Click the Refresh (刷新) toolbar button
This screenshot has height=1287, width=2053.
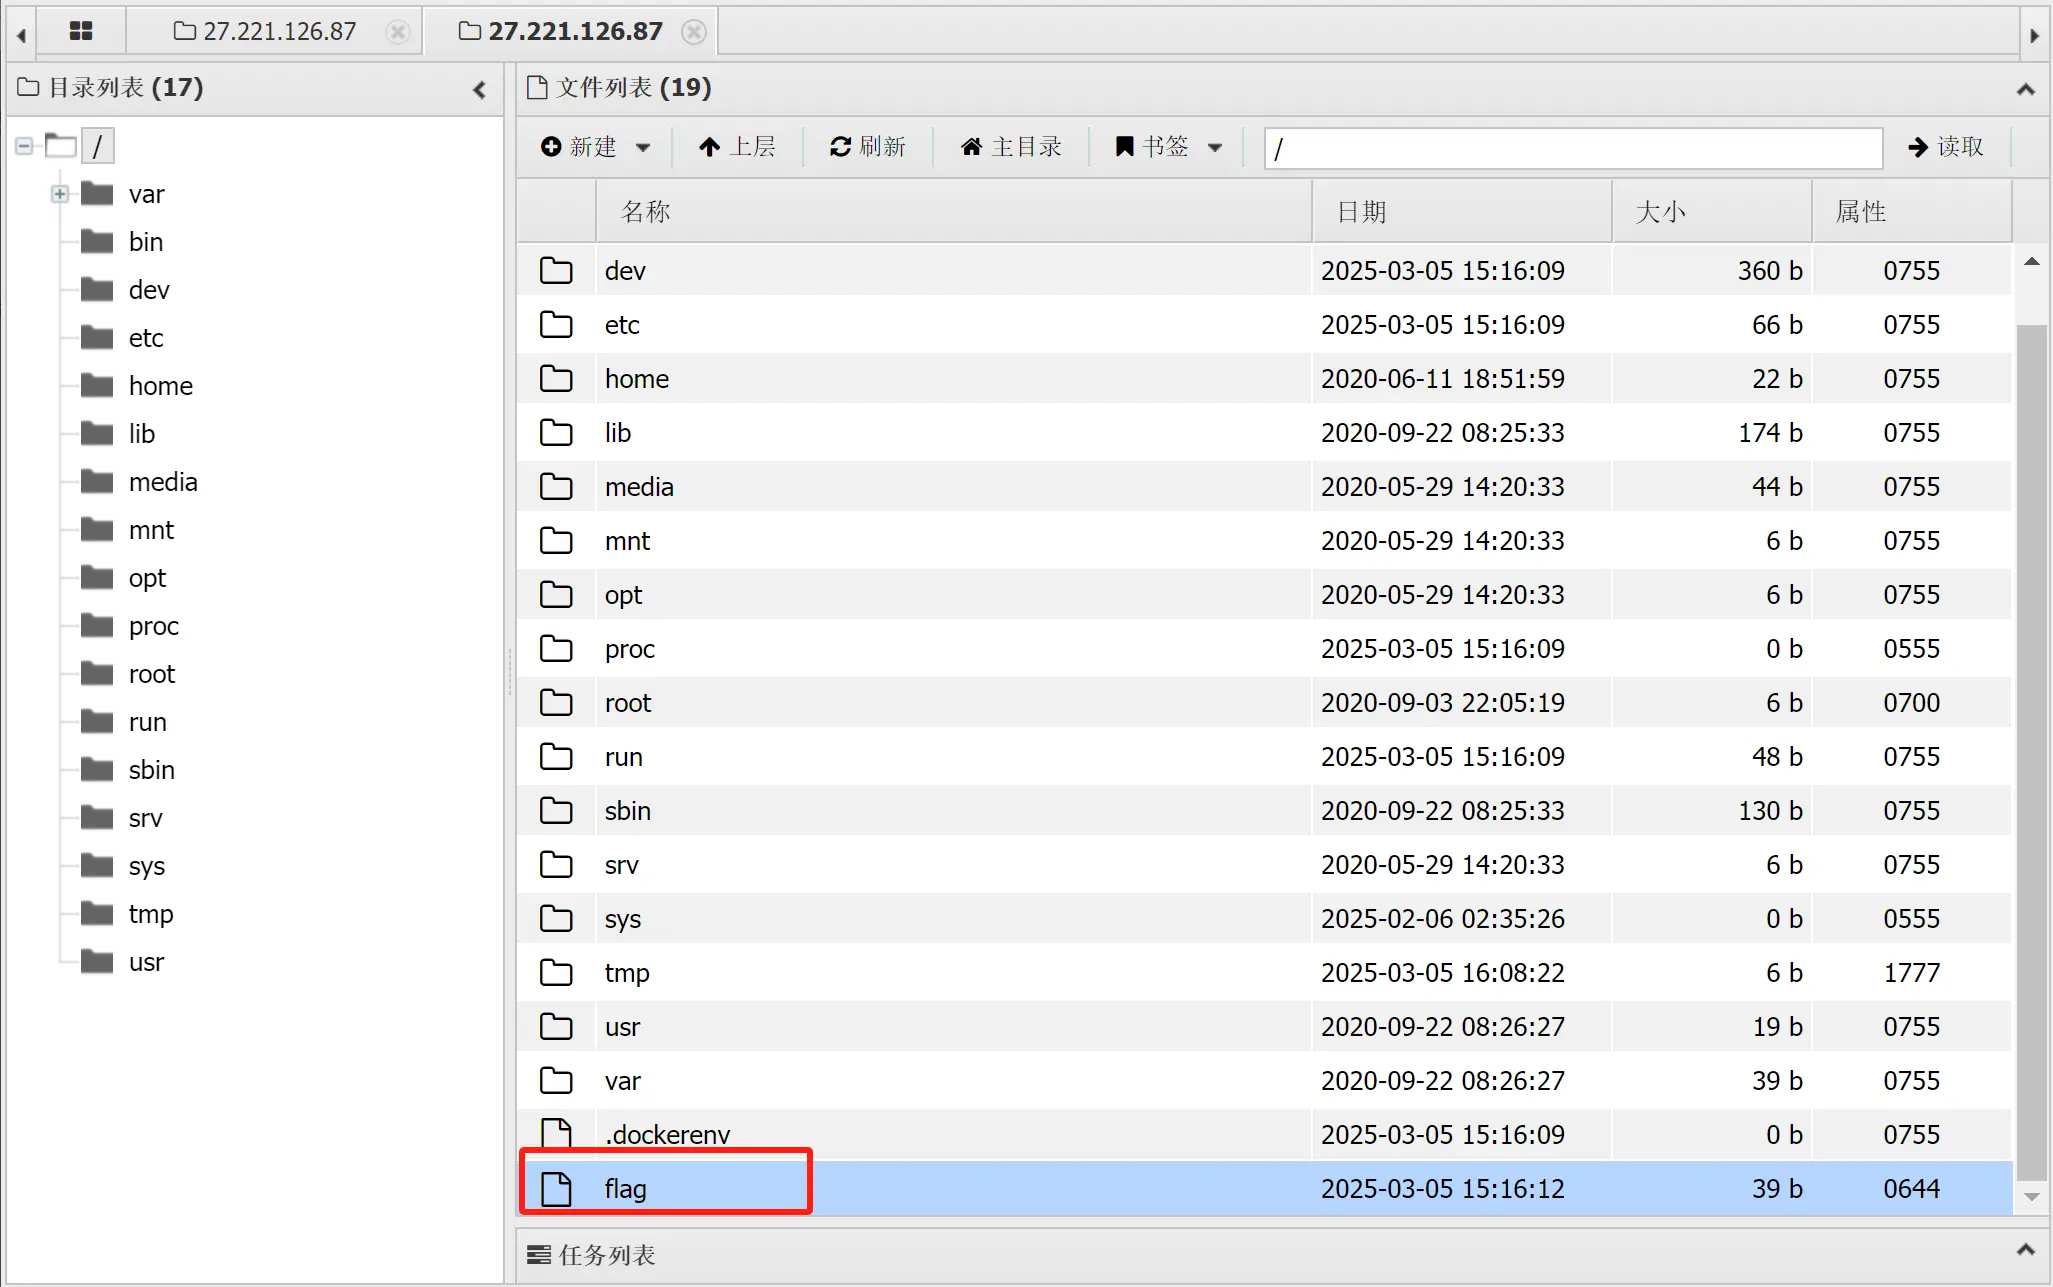click(x=867, y=147)
